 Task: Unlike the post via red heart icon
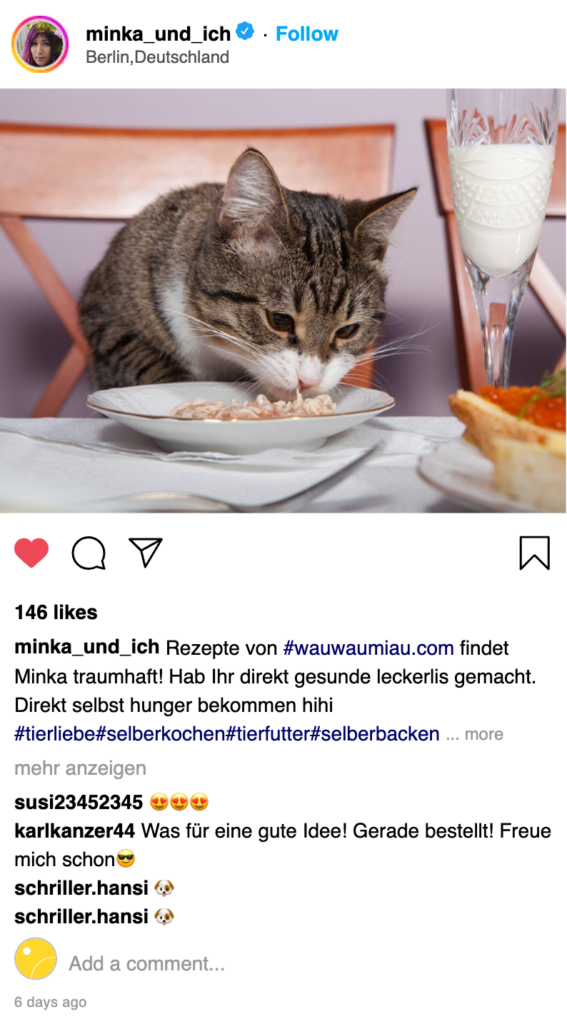tap(31, 552)
